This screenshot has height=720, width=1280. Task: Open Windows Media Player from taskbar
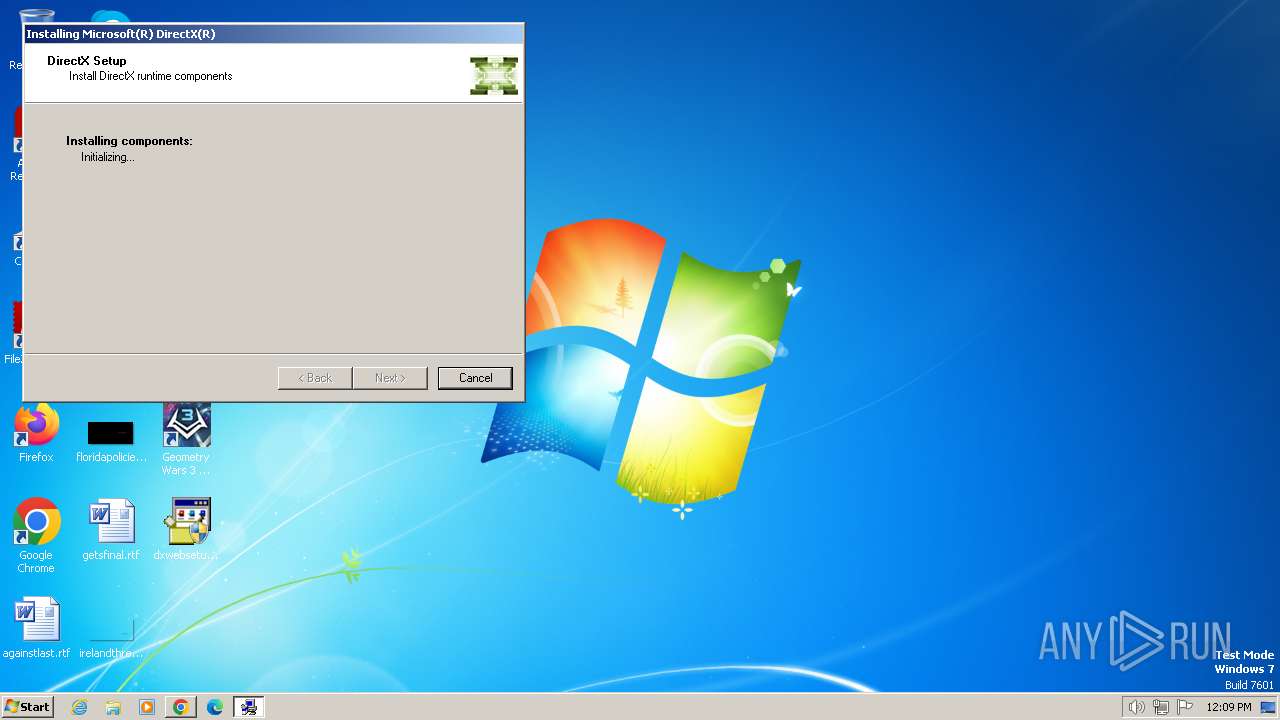pyautogui.click(x=147, y=707)
